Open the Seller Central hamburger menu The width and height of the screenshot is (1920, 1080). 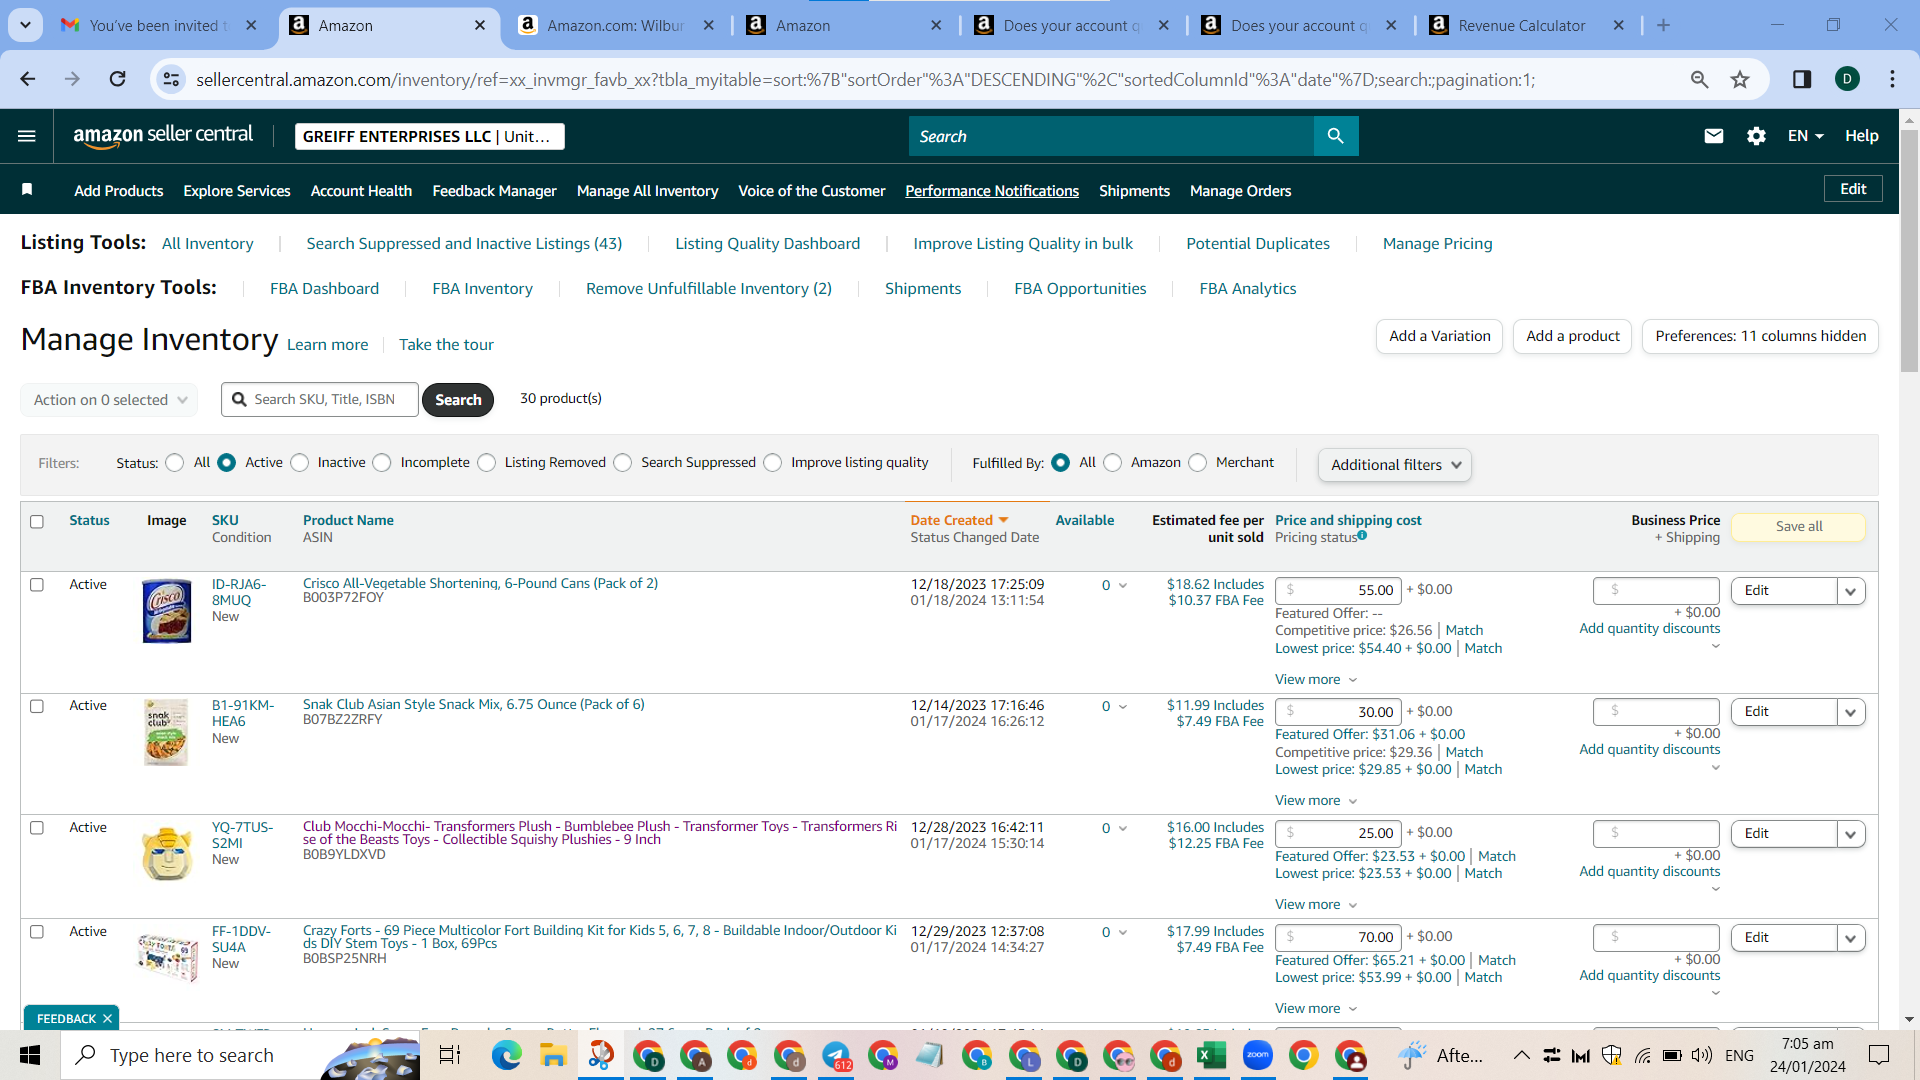pyautogui.click(x=27, y=136)
